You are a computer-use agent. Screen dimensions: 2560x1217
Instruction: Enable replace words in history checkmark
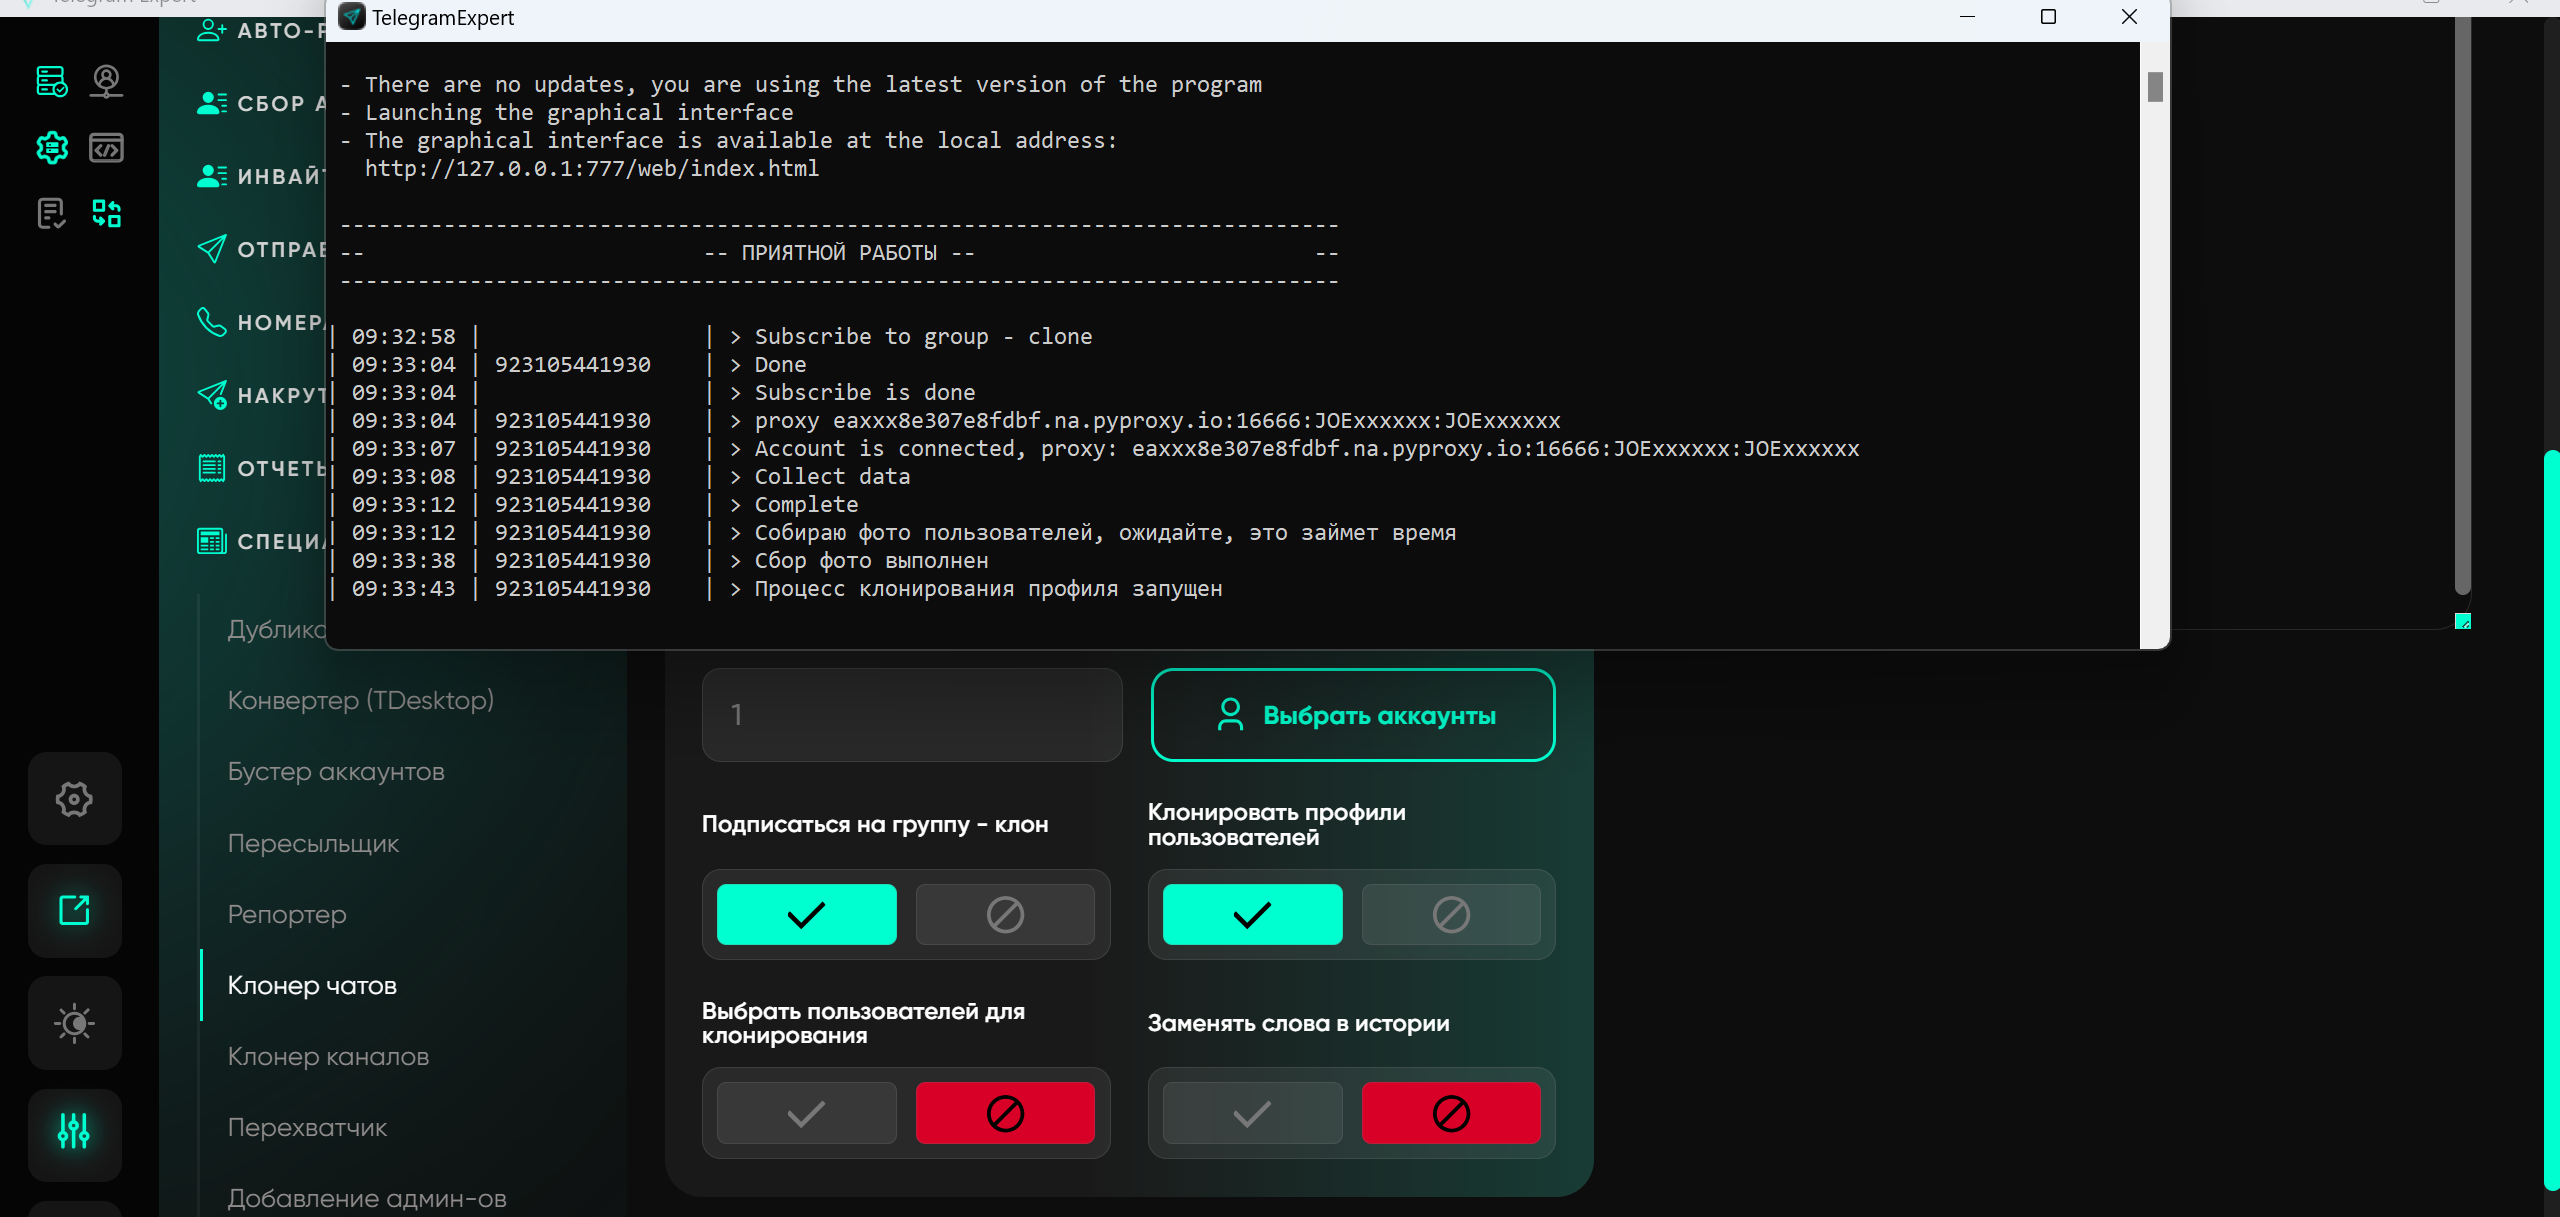pyautogui.click(x=1252, y=1113)
